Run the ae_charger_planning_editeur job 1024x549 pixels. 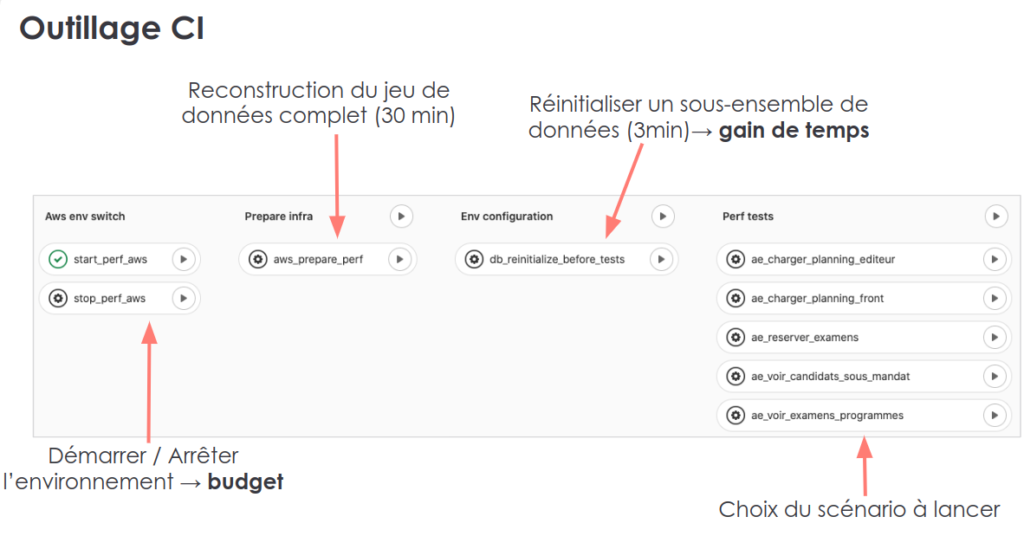(x=993, y=259)
